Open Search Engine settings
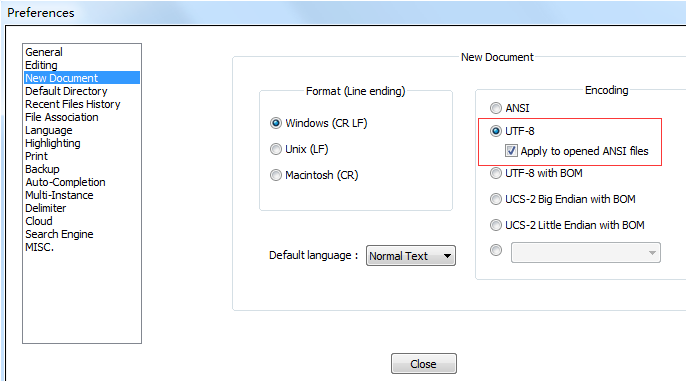The image size is (686, 381). coord(59,234)
